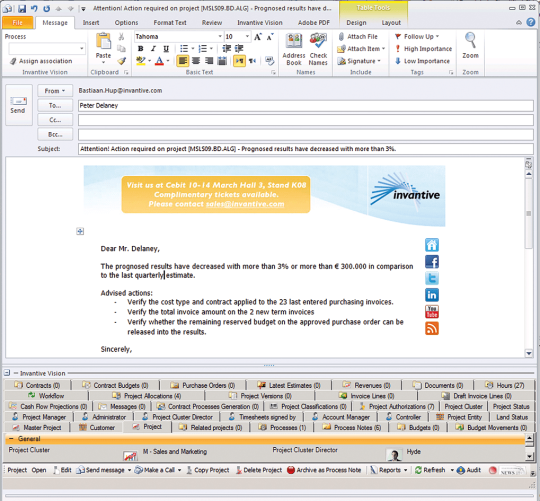
Task: Open the Signature dropdown
Action: click(359, 61)
